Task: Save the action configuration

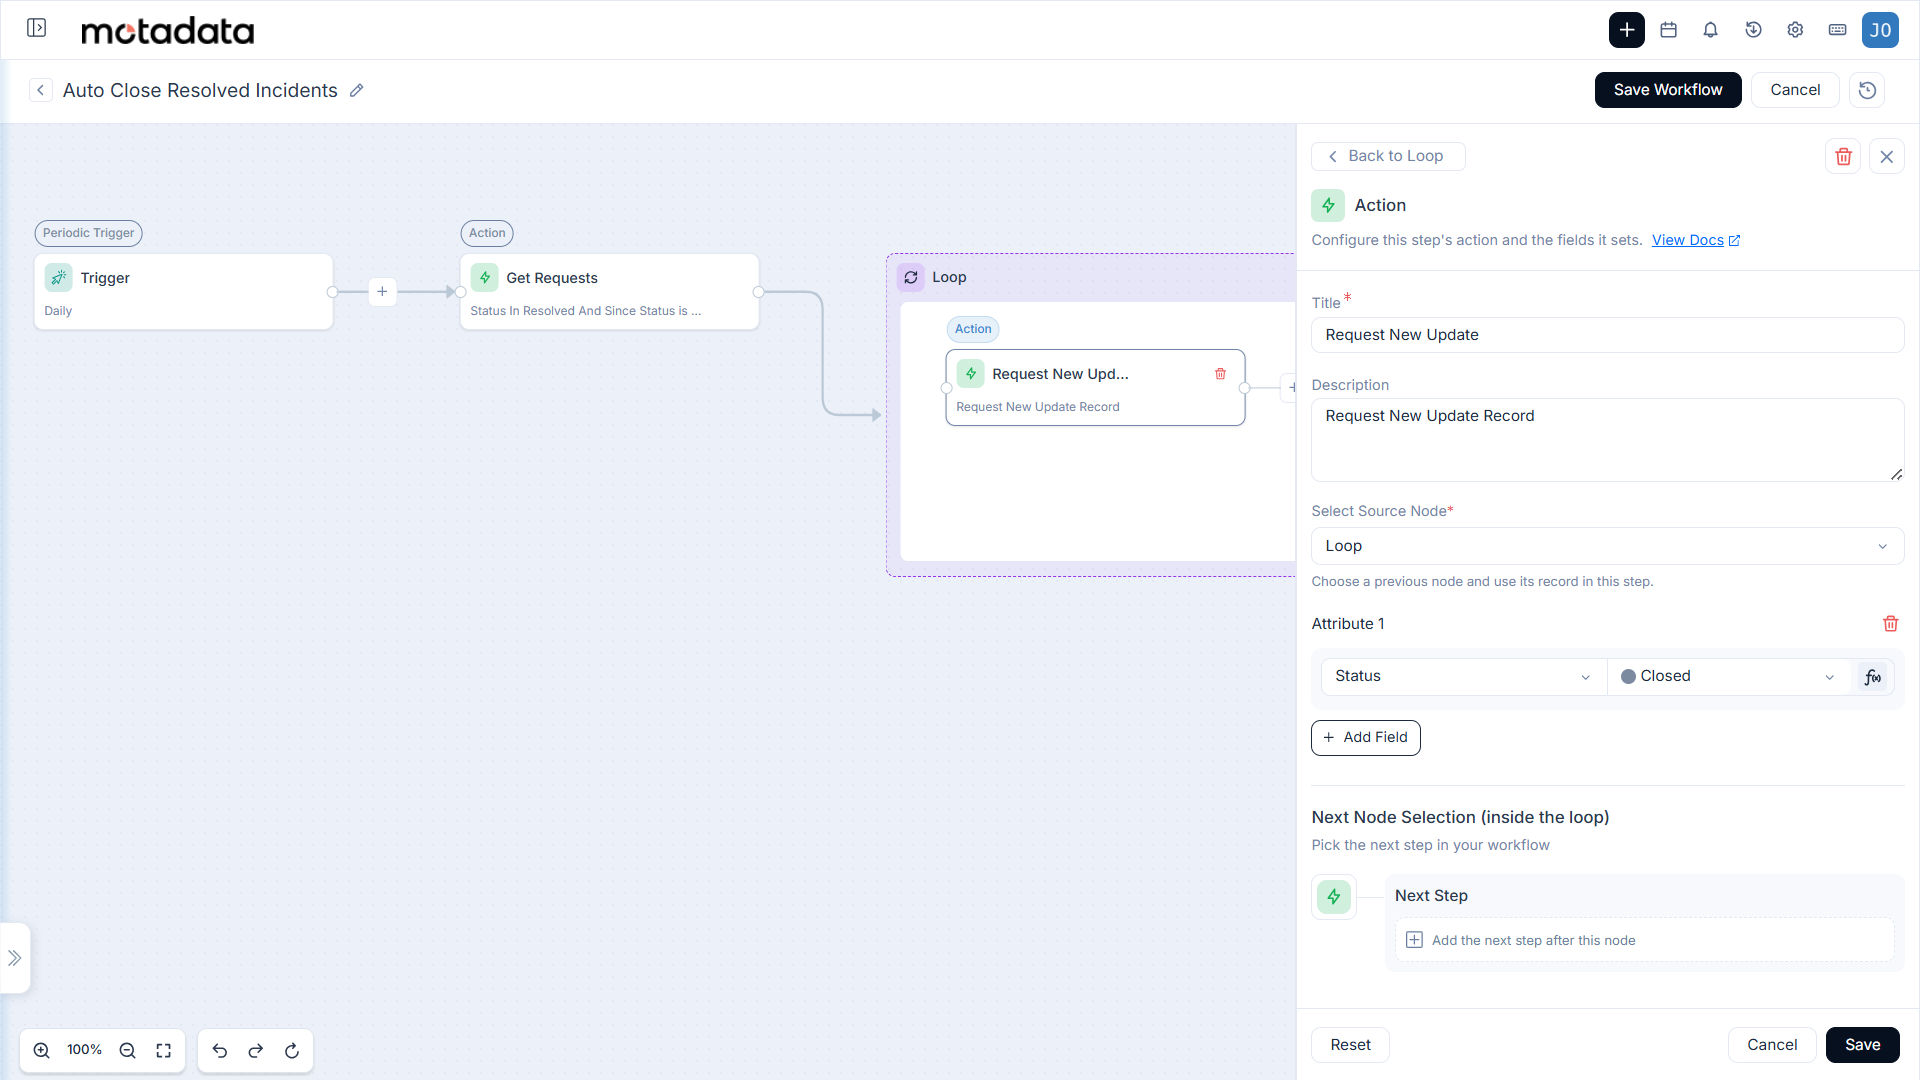Action: pos(1862,1045)
